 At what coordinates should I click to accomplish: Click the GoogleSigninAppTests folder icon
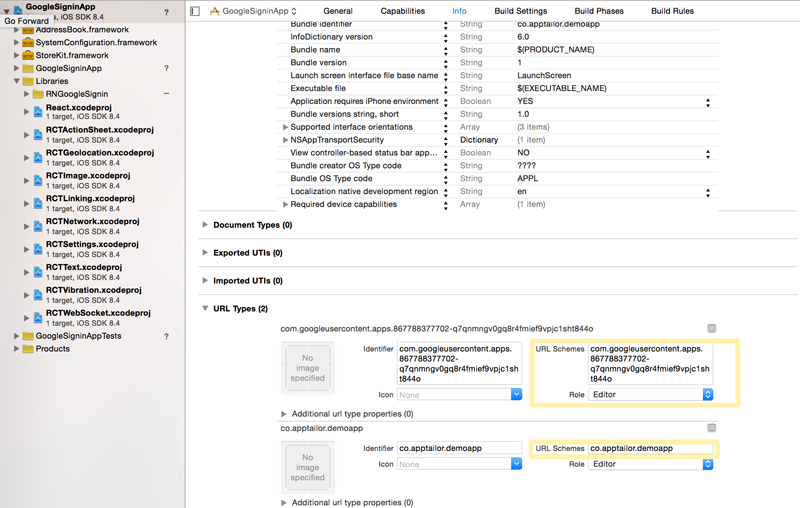click(x=28, y=336)
